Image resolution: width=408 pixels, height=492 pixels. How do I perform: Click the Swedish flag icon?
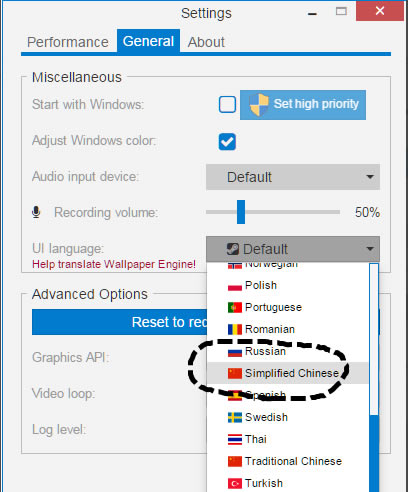pos(235,417)
